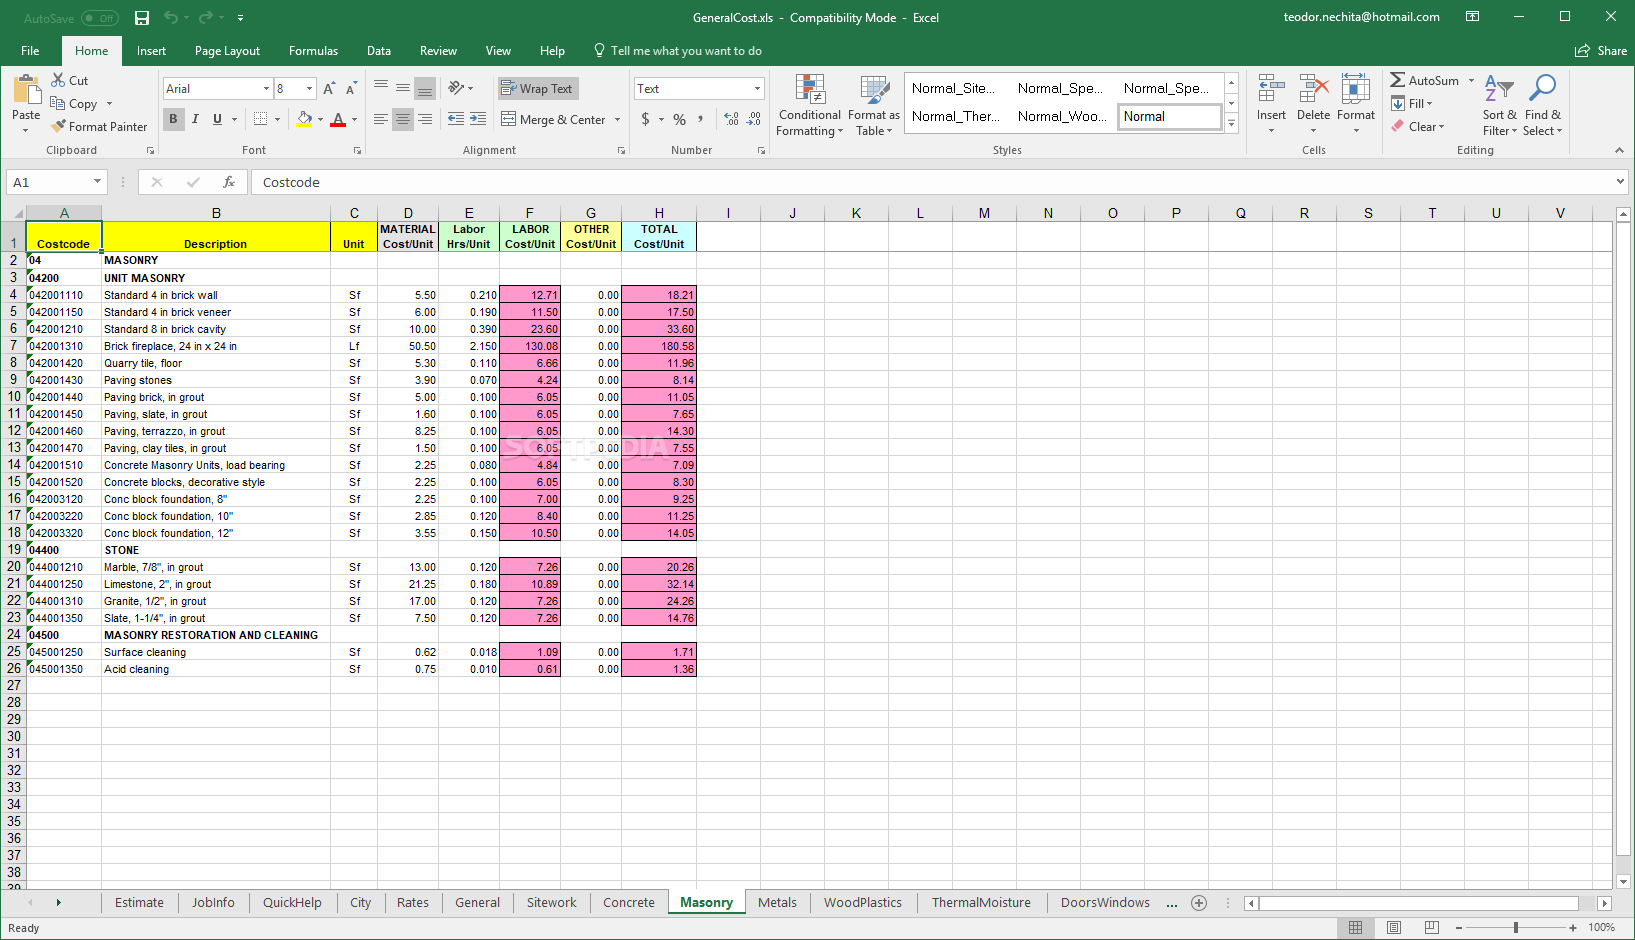Click the Increase Indent icon
Image resolution: width=1635 pixels, height=940 pixels.
pyautogui.click(x=478, y=119)
